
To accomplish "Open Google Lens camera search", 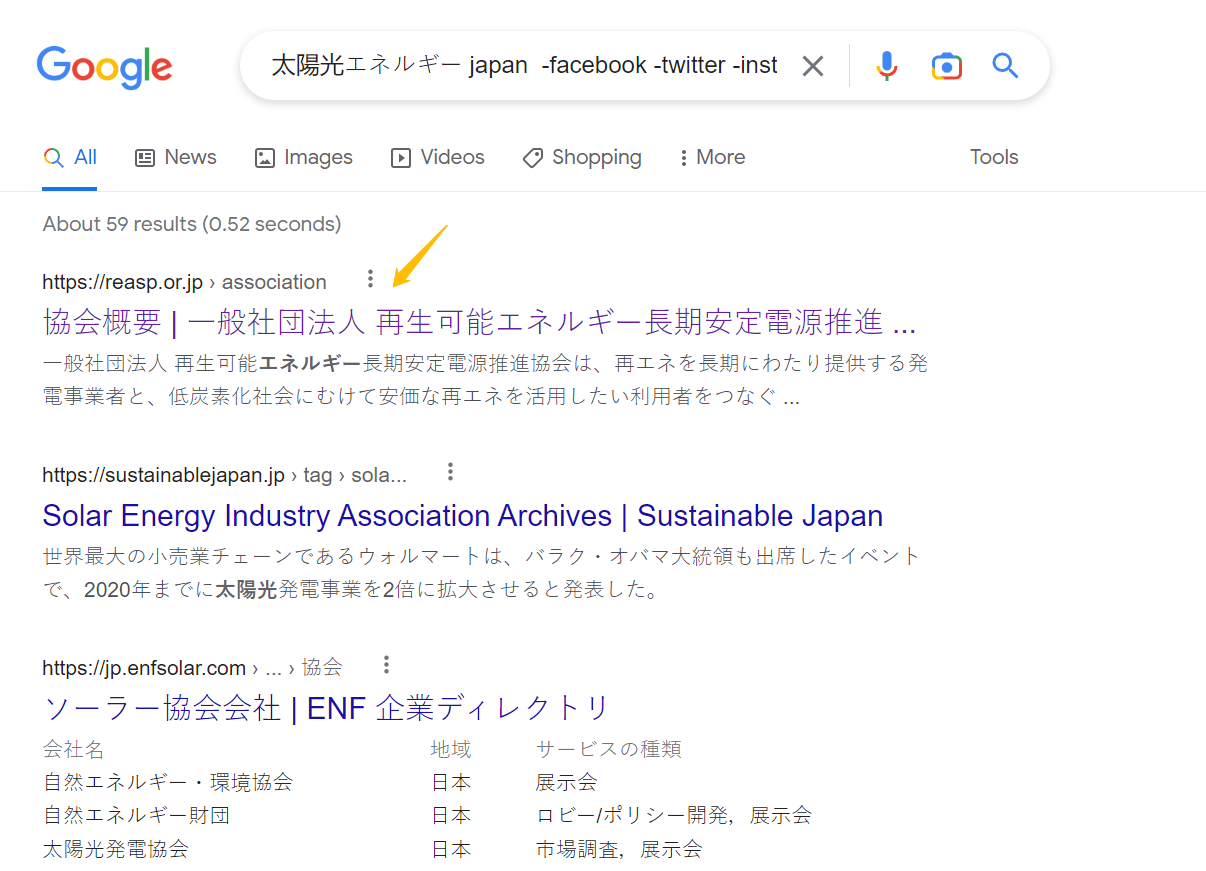I will [946, 66].
